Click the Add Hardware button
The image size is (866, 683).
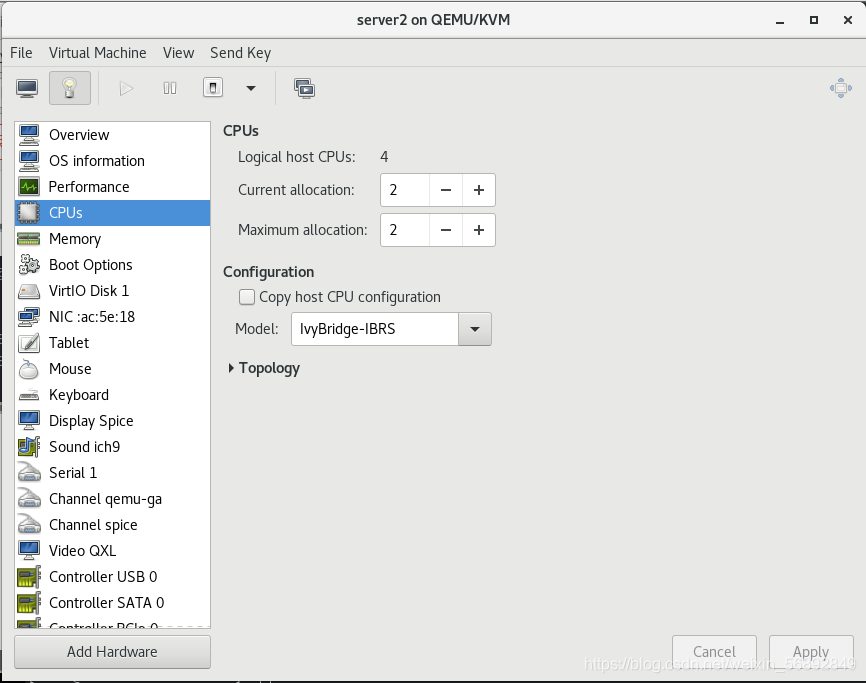[x=112, y=652]
